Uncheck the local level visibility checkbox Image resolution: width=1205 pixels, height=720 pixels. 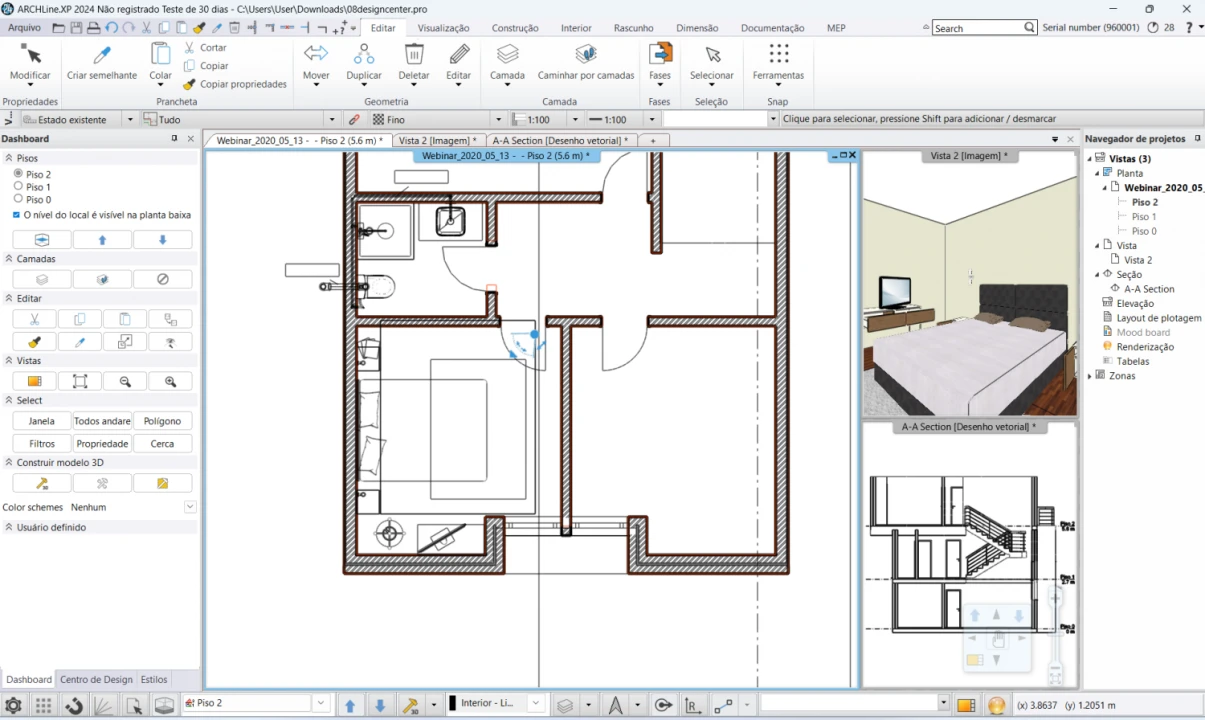16,215
